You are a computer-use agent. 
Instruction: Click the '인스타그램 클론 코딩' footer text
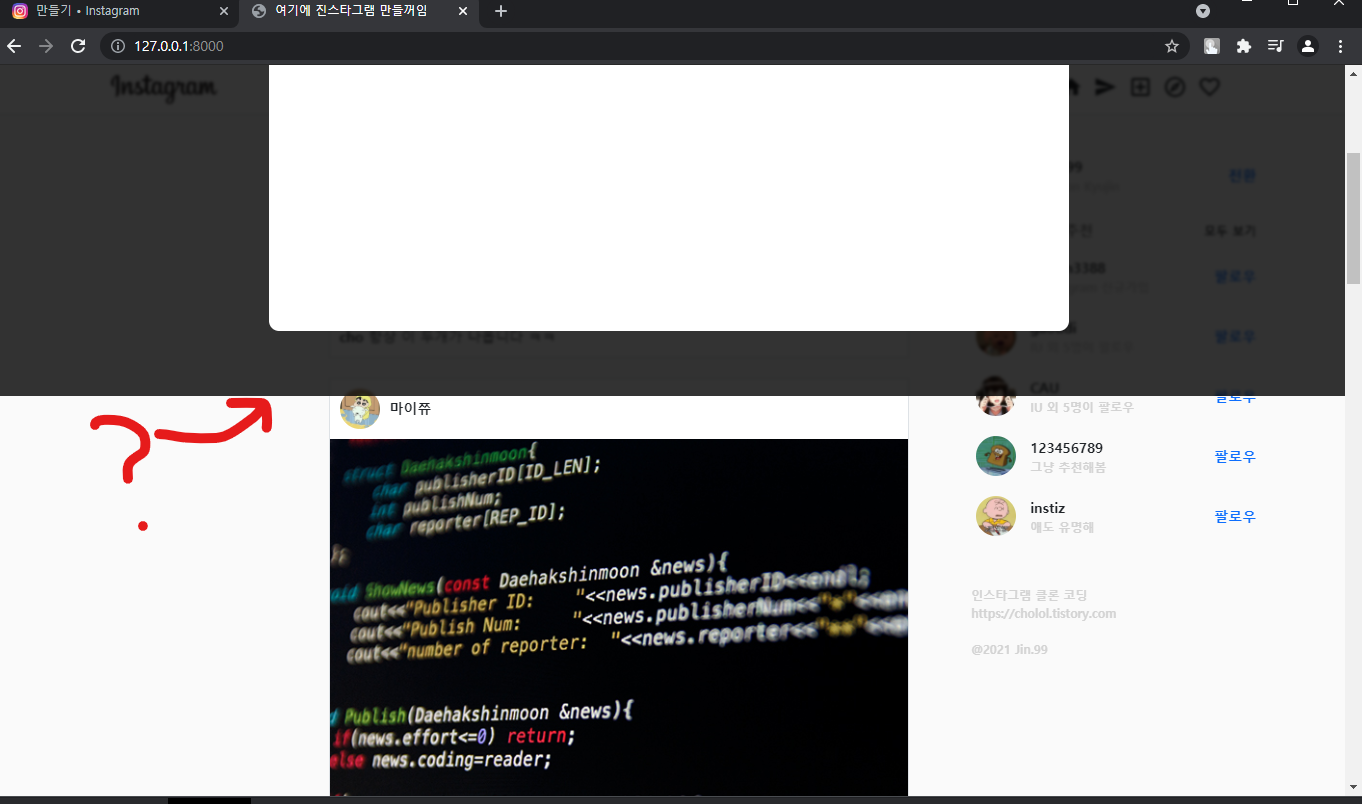click(x=1029, y=595)
